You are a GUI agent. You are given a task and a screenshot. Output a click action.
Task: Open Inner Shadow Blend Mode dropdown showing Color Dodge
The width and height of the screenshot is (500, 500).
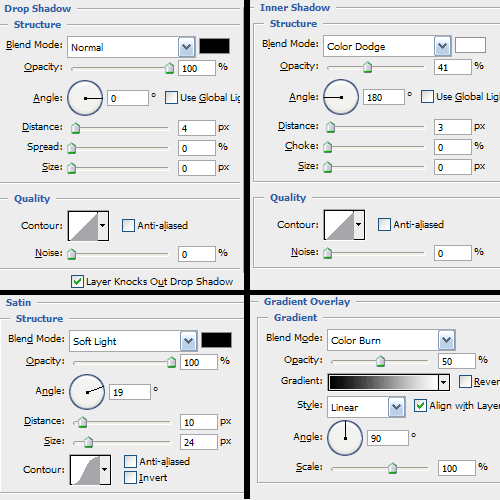(387, 46)
